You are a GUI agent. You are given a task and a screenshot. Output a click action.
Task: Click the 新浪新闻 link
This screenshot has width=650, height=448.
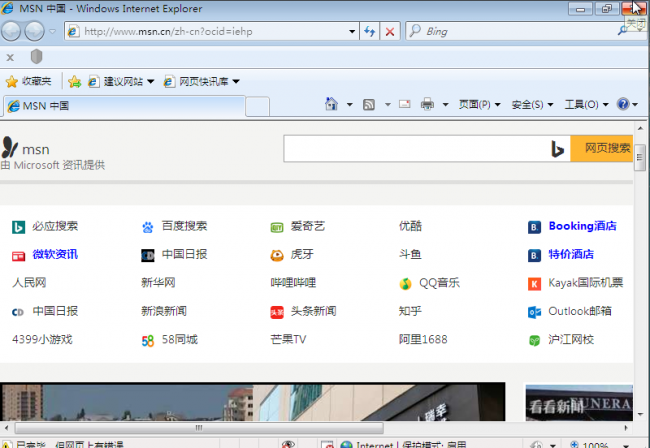tap(164, 311)
